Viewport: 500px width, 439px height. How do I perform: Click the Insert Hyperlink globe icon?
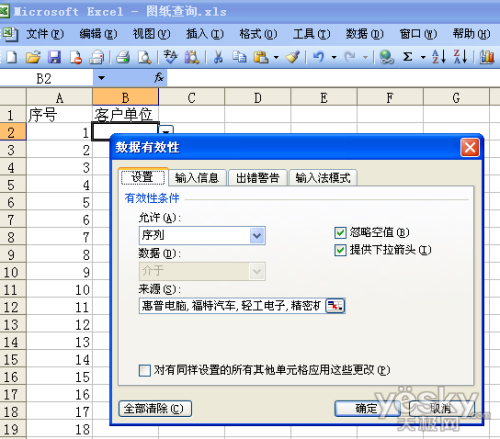coord(386,57)
